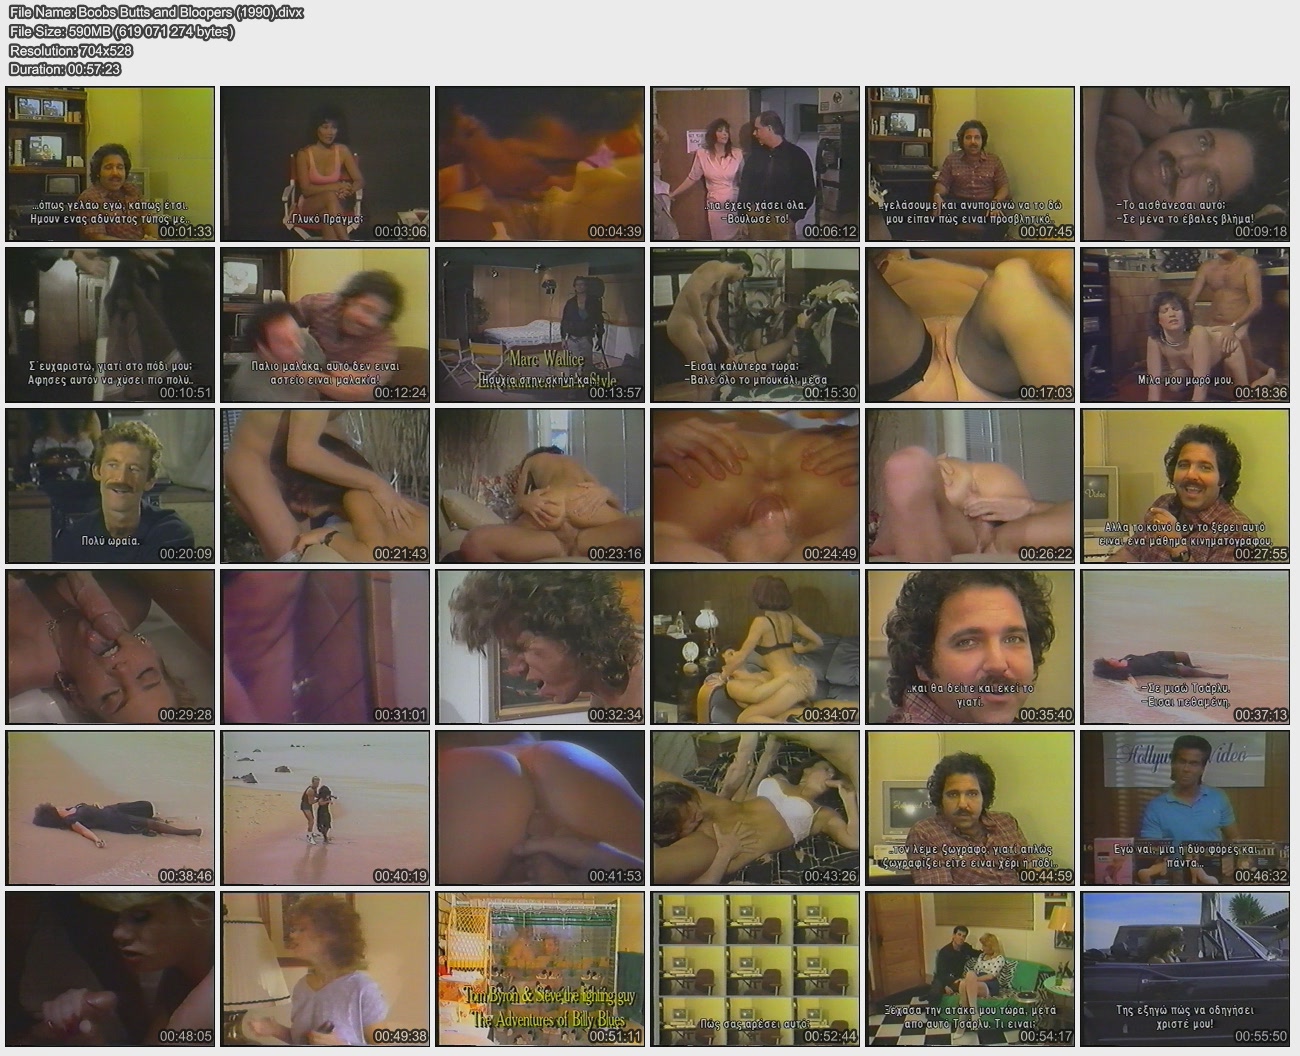The width and height of the screenshot is (1300, 1056).
Task: Open the frame at 00:06:12
Action: click(755, 164)
